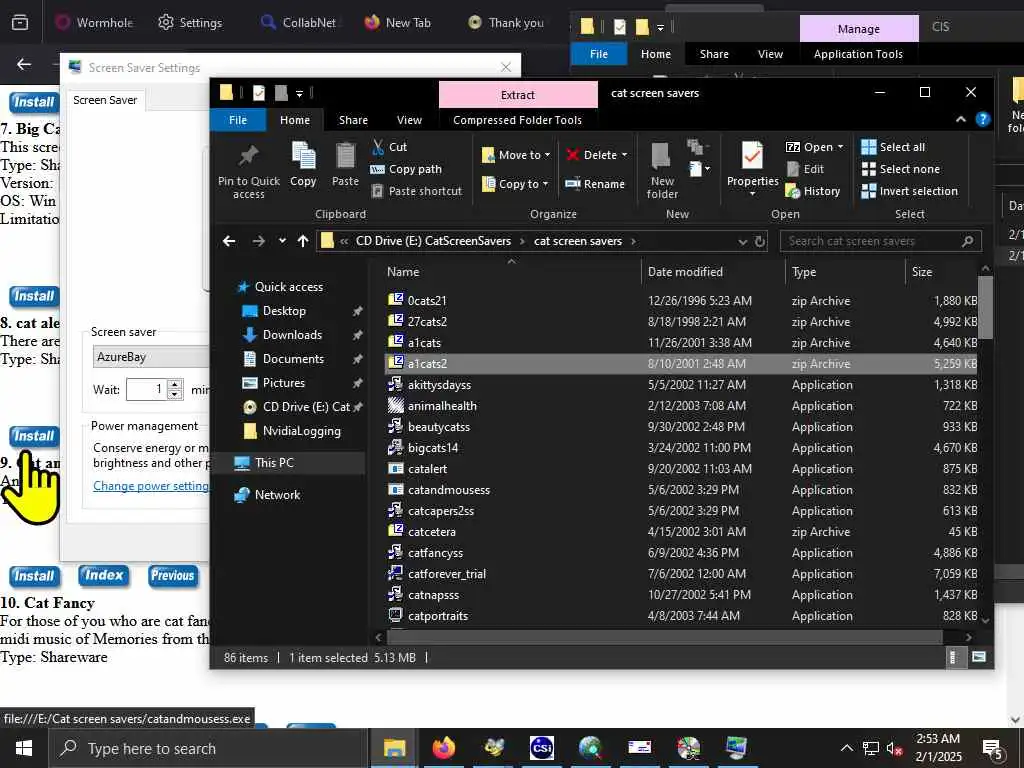This screenshot has width=1024, height=768.
Task: Click the Windows Start button
Action: tap(24, 748)
